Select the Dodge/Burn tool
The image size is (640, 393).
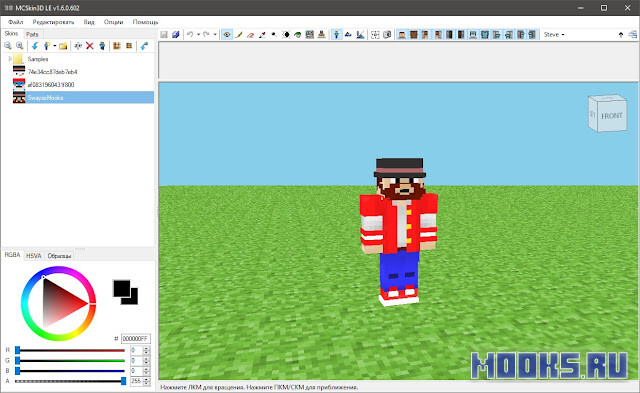pyautogui.click(x=274, y=35)
